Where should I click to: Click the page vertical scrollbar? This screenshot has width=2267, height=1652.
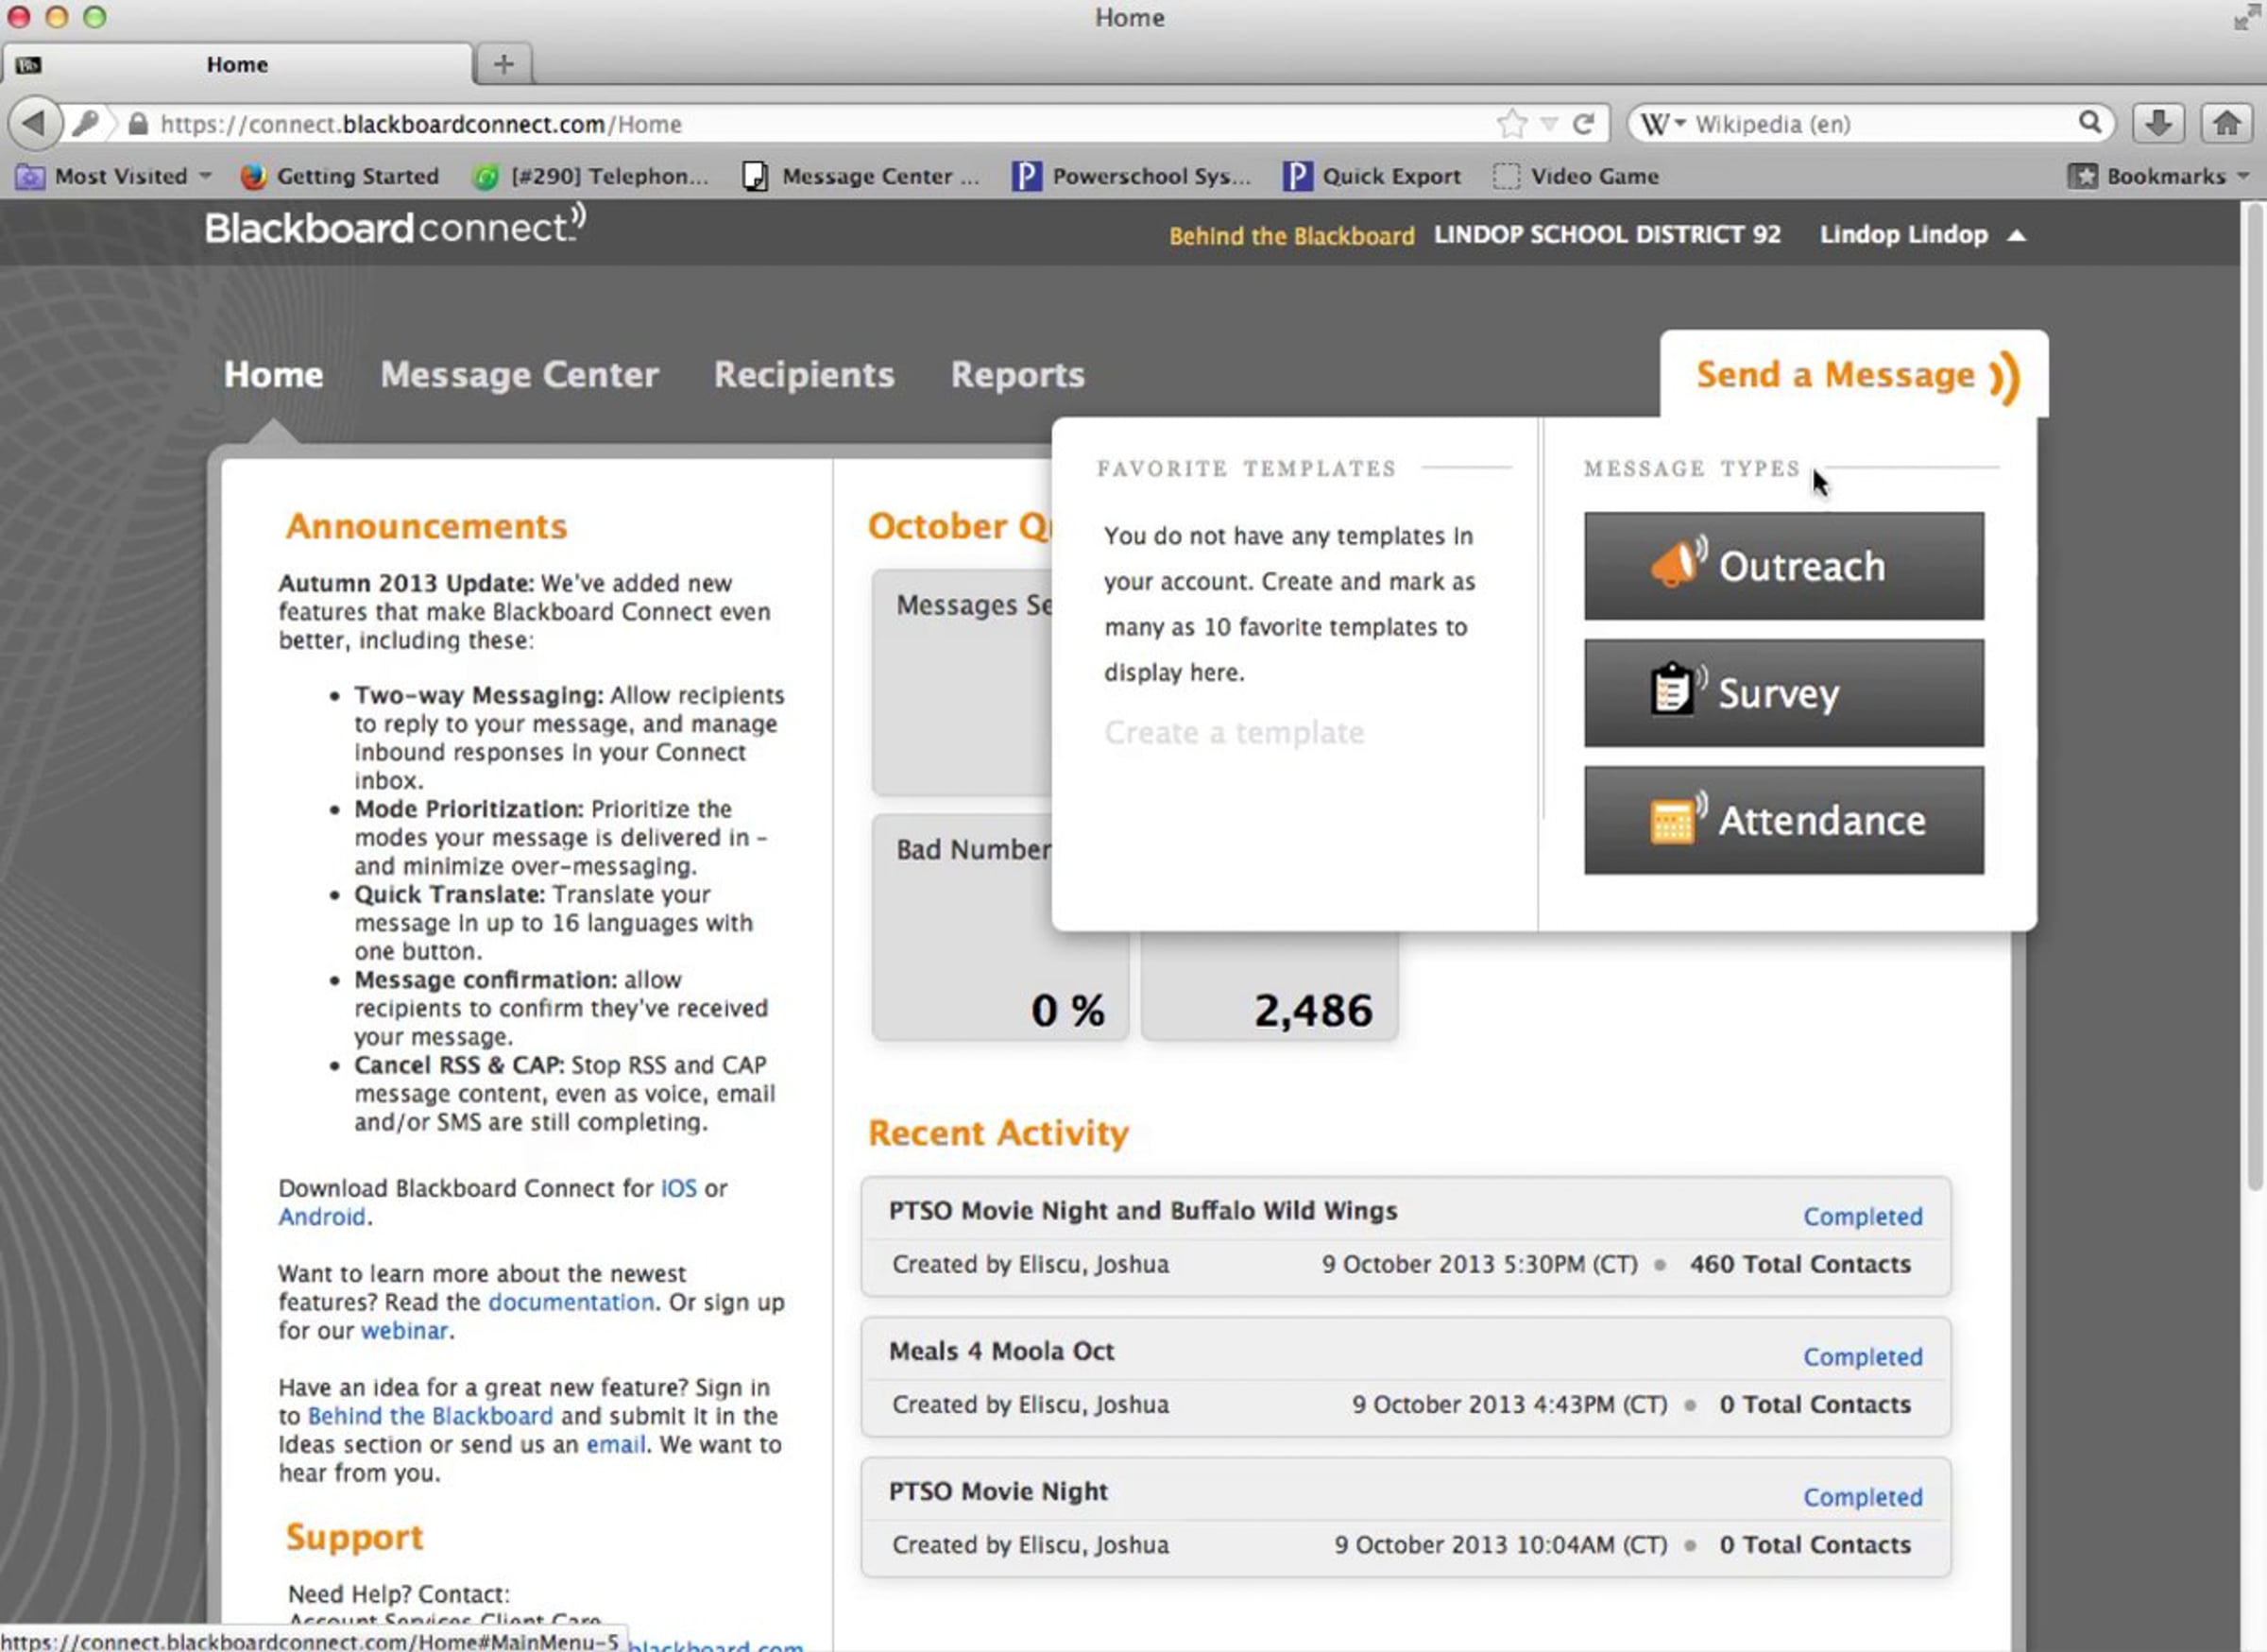point(2254,697)
